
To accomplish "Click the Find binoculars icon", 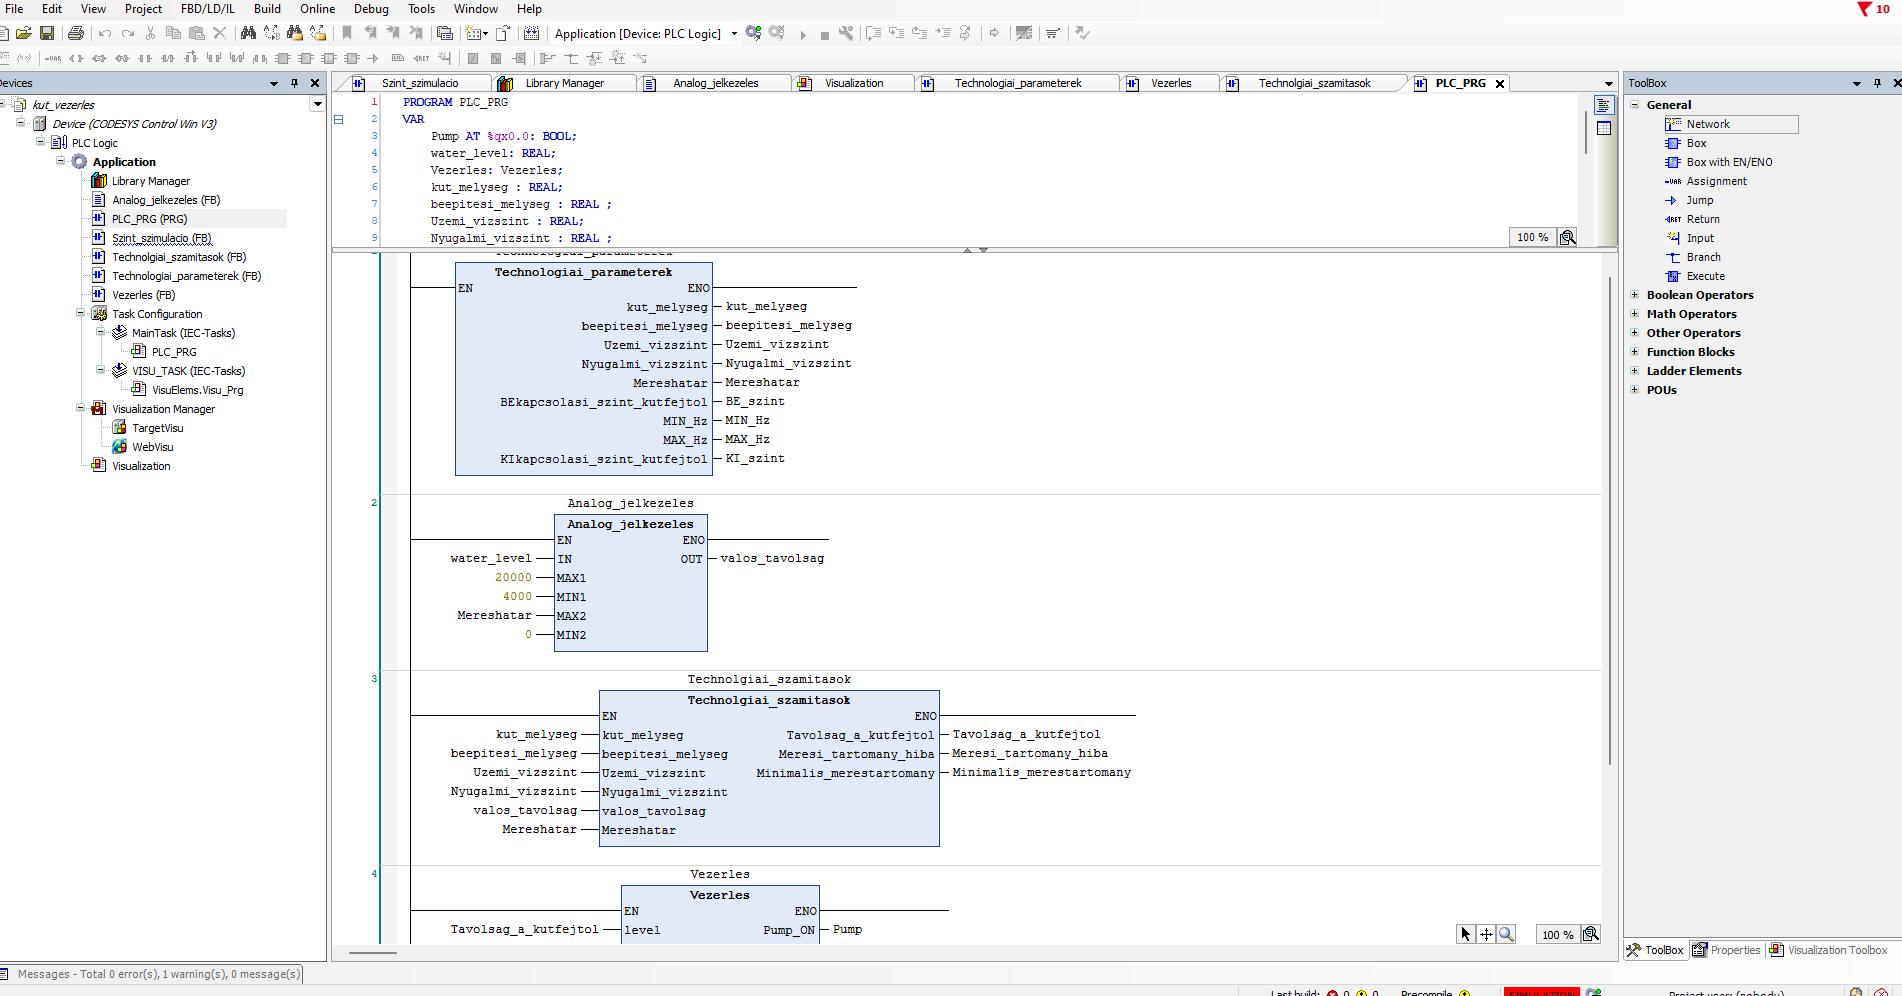I will (x=248, y=33).
